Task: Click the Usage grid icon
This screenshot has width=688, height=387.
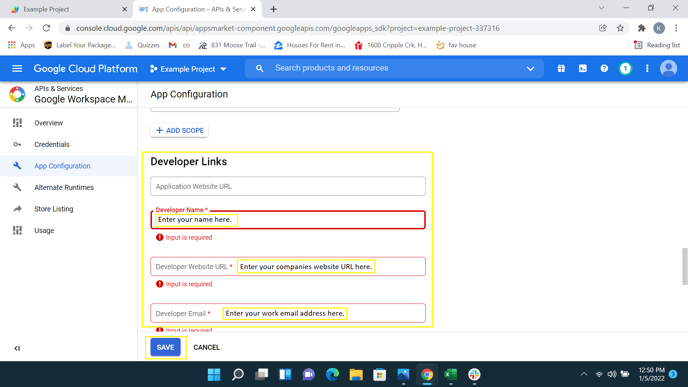Action: [x=17, y=230]
